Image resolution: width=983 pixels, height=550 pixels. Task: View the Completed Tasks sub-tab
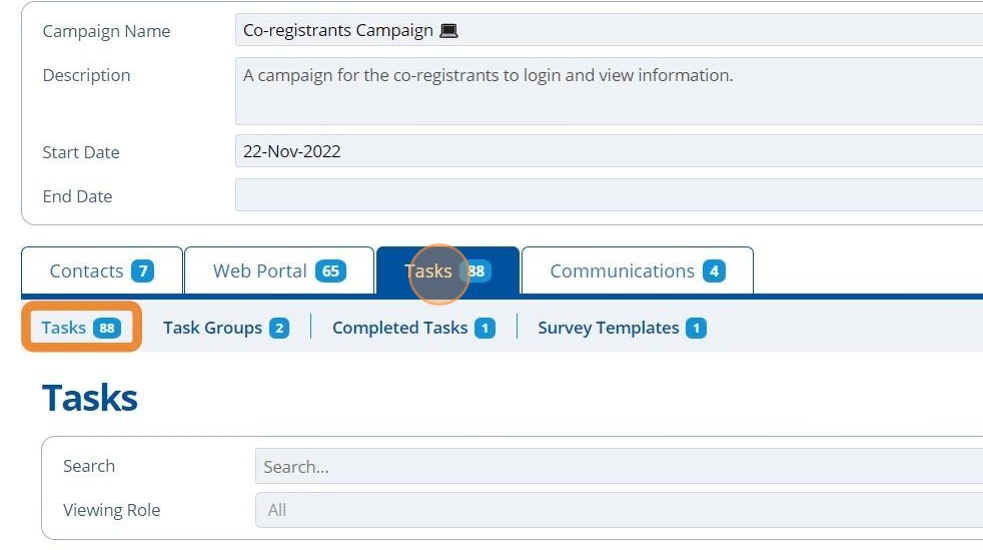[x=400, y=328]
